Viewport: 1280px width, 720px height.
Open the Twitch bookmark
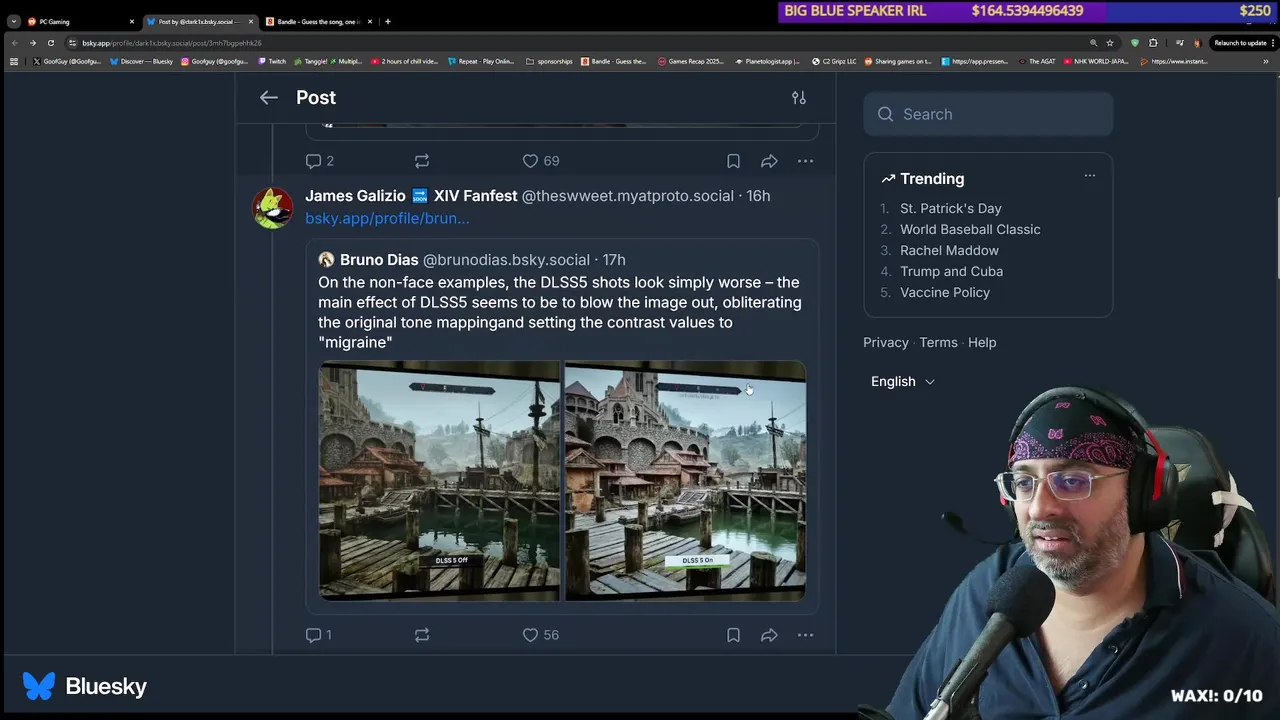click(272, 61)
